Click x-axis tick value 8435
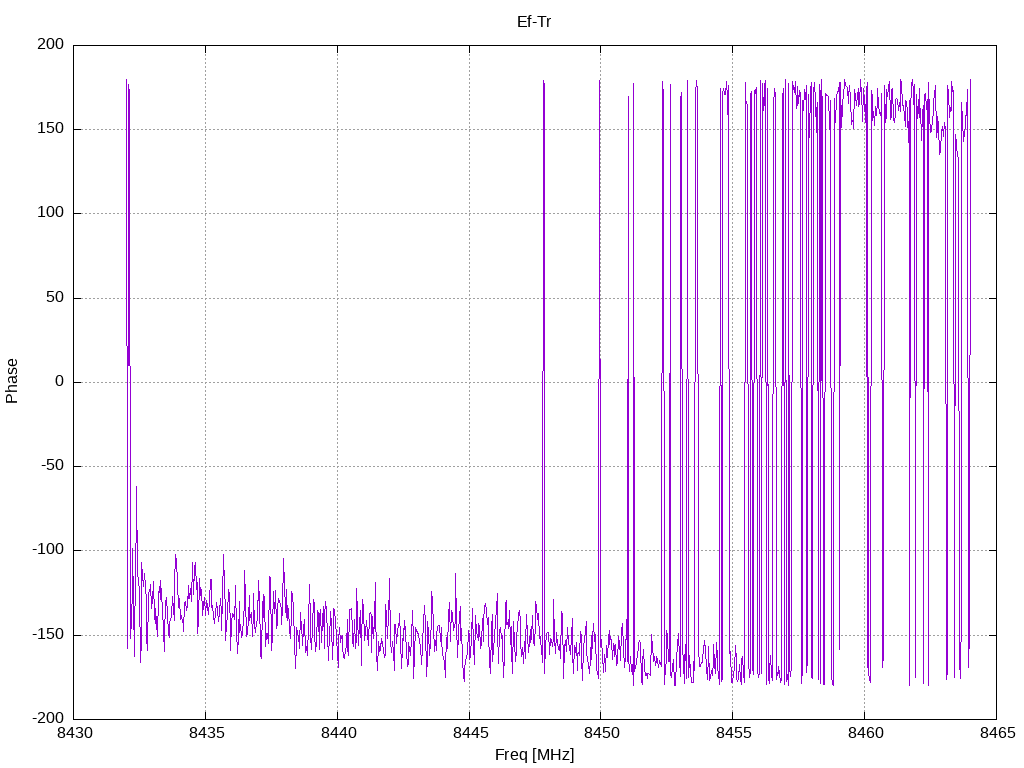 pos(206,733)
